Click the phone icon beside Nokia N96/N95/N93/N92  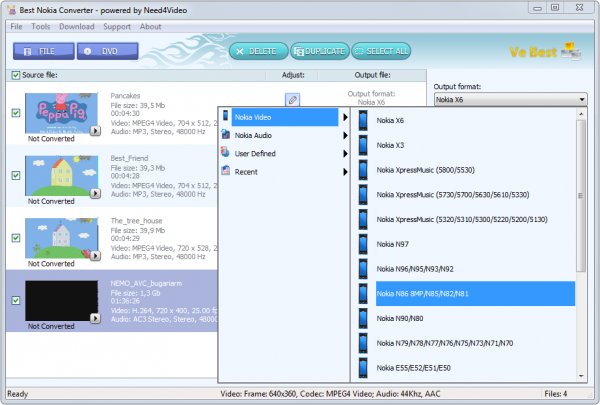(x=363, y=269)
